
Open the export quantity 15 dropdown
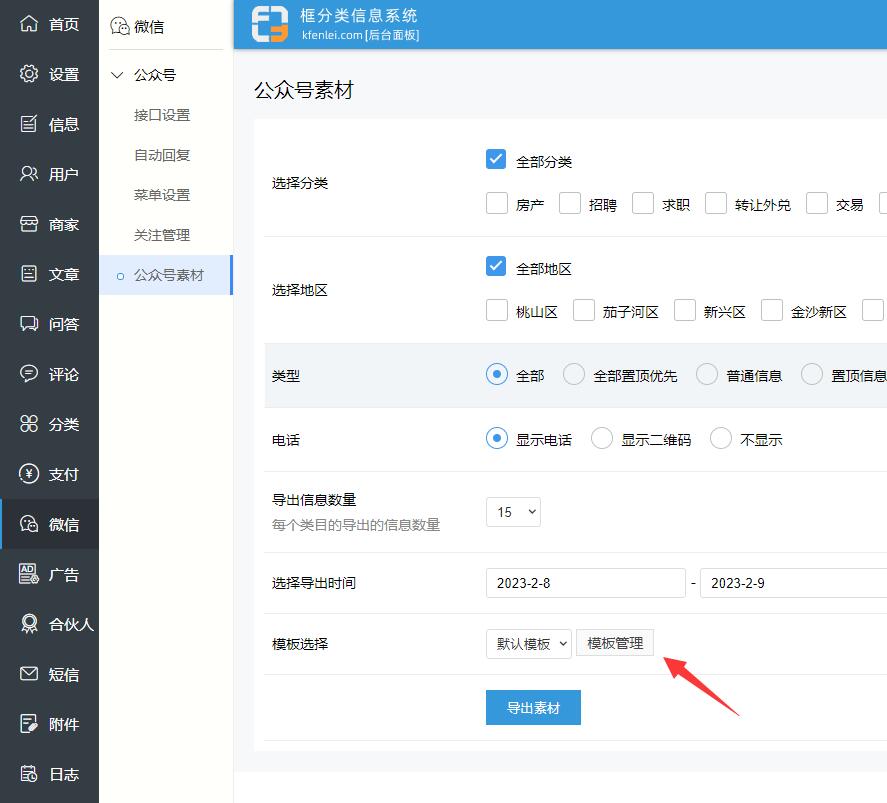click(513, 512)
